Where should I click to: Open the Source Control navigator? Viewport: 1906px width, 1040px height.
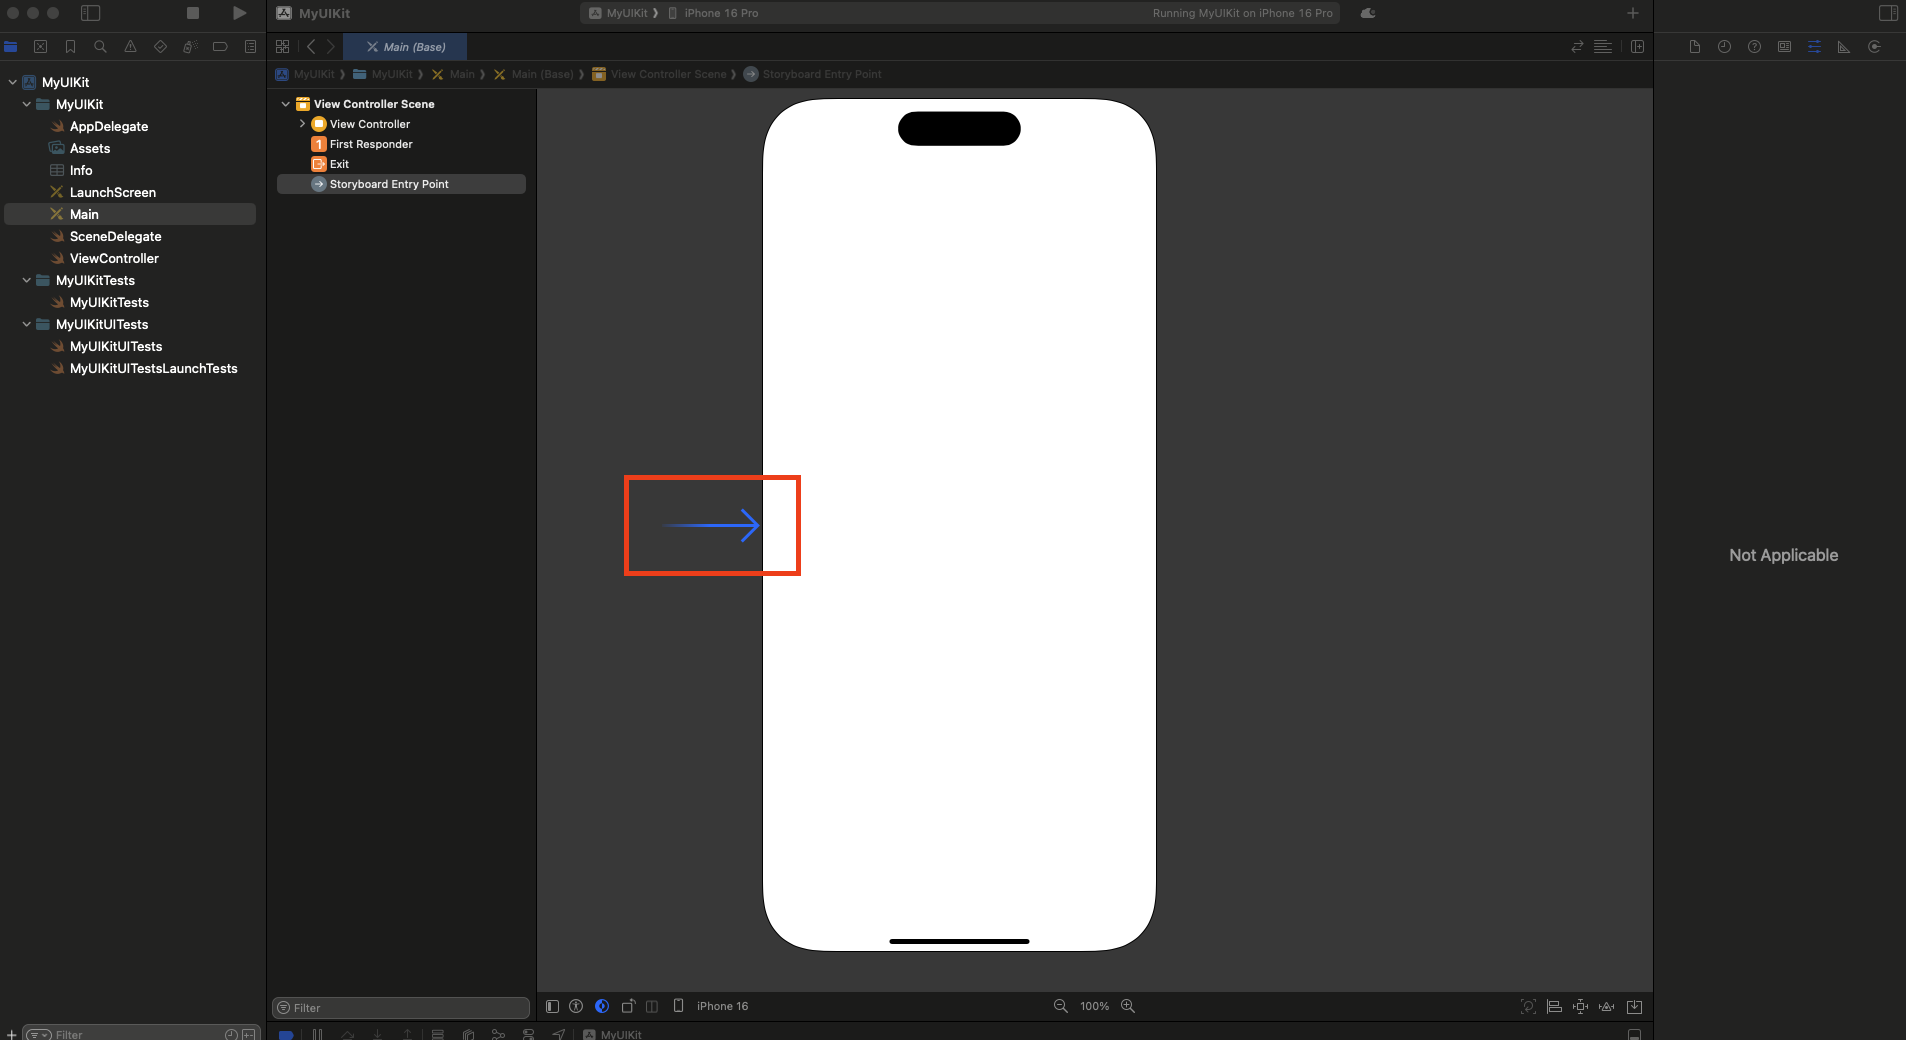41,47
